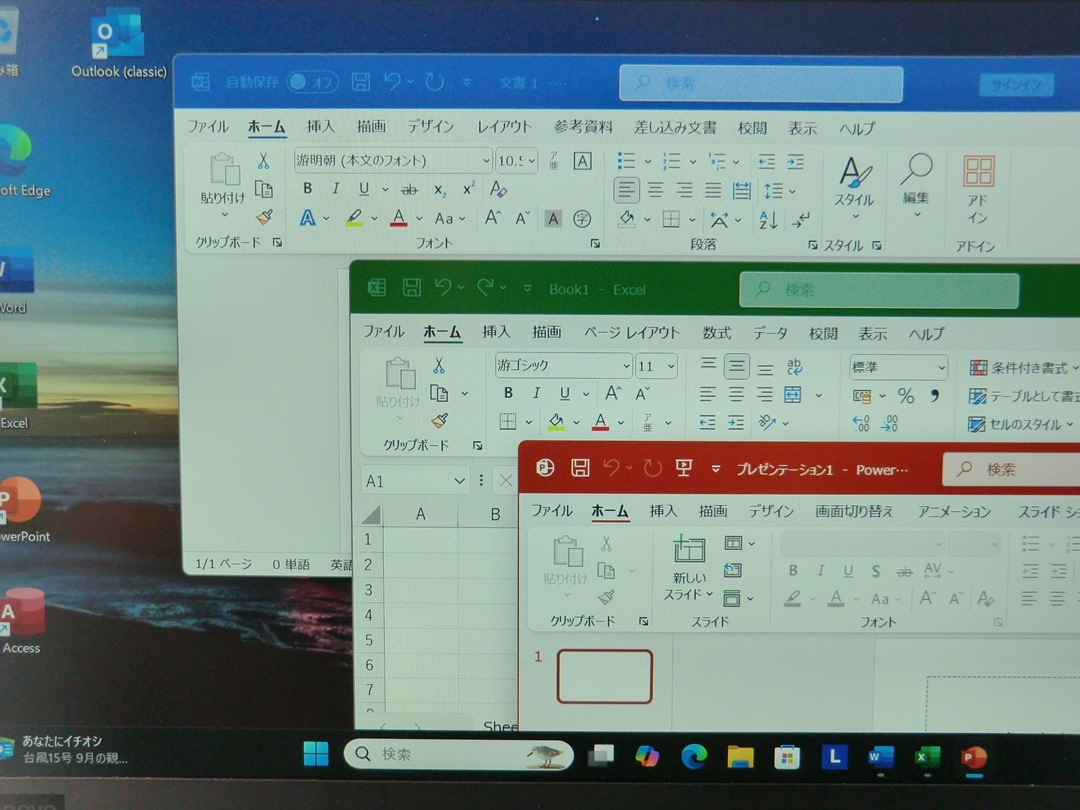Click the Comma Style icon in Excel

[935, 396]
